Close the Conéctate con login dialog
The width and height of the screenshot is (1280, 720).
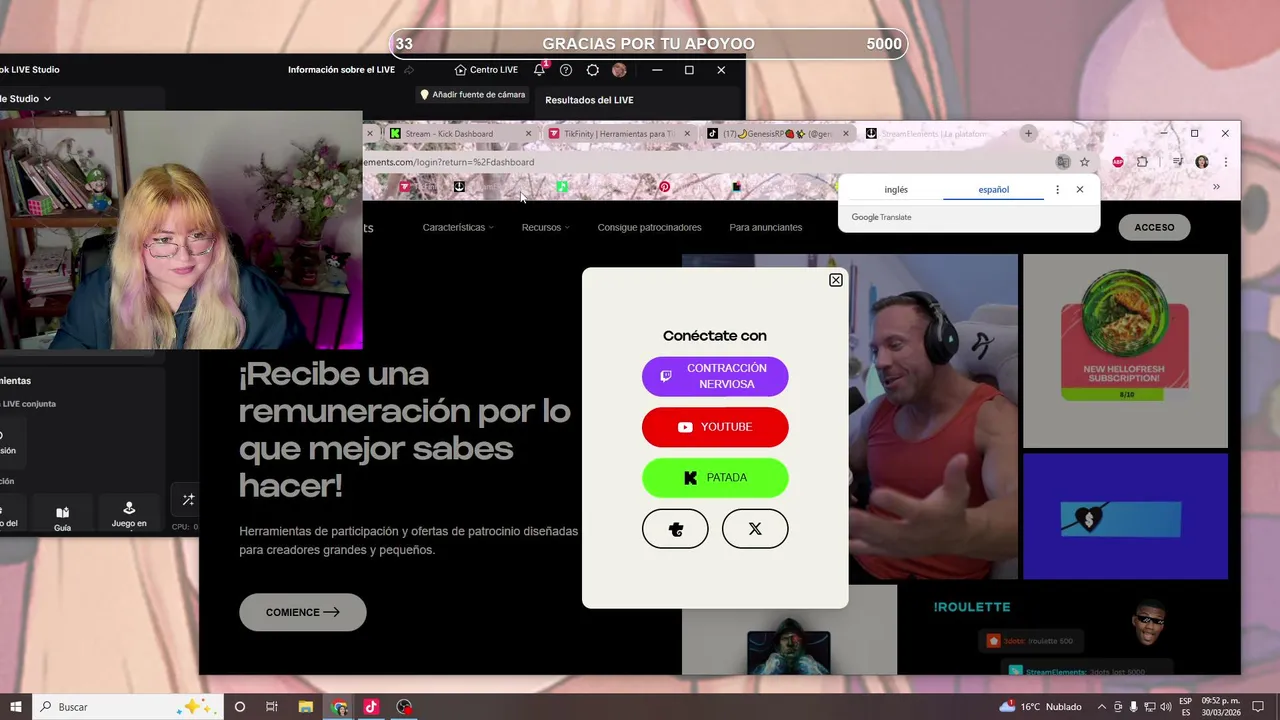836,280
